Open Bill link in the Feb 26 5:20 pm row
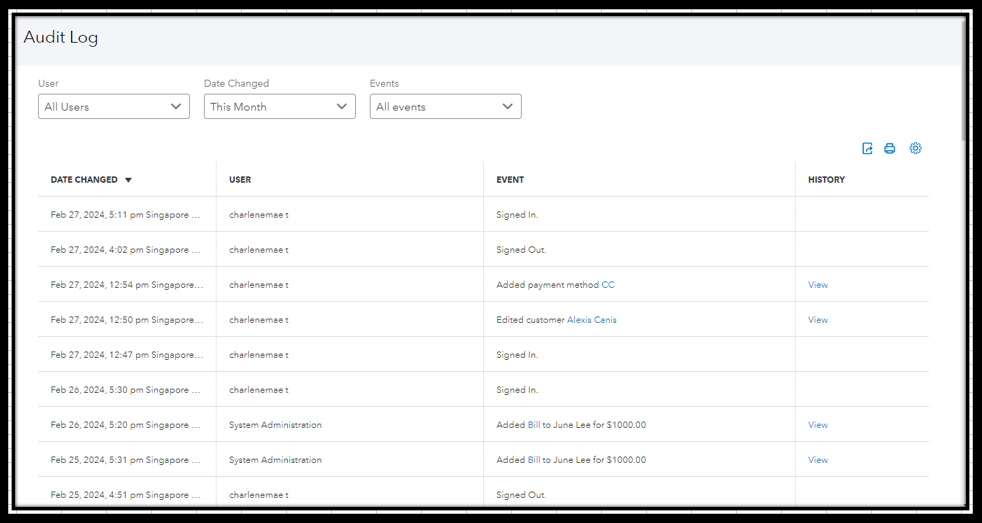 click(534, 425)
